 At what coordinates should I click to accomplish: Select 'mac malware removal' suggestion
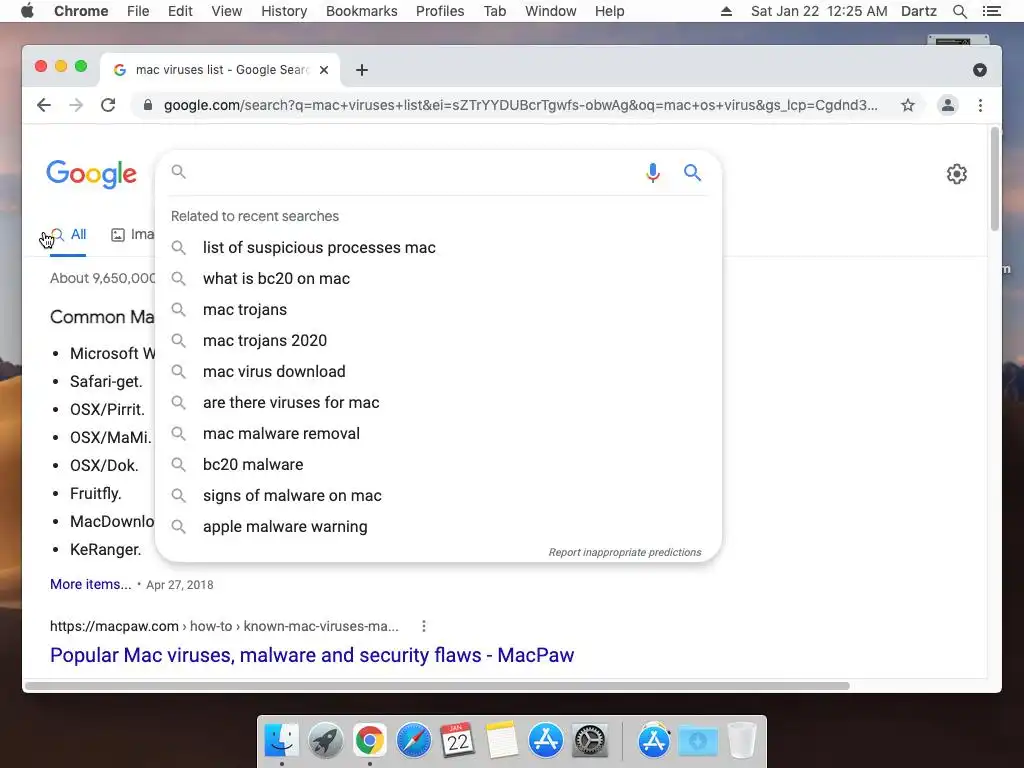click(x=438, y=434)
